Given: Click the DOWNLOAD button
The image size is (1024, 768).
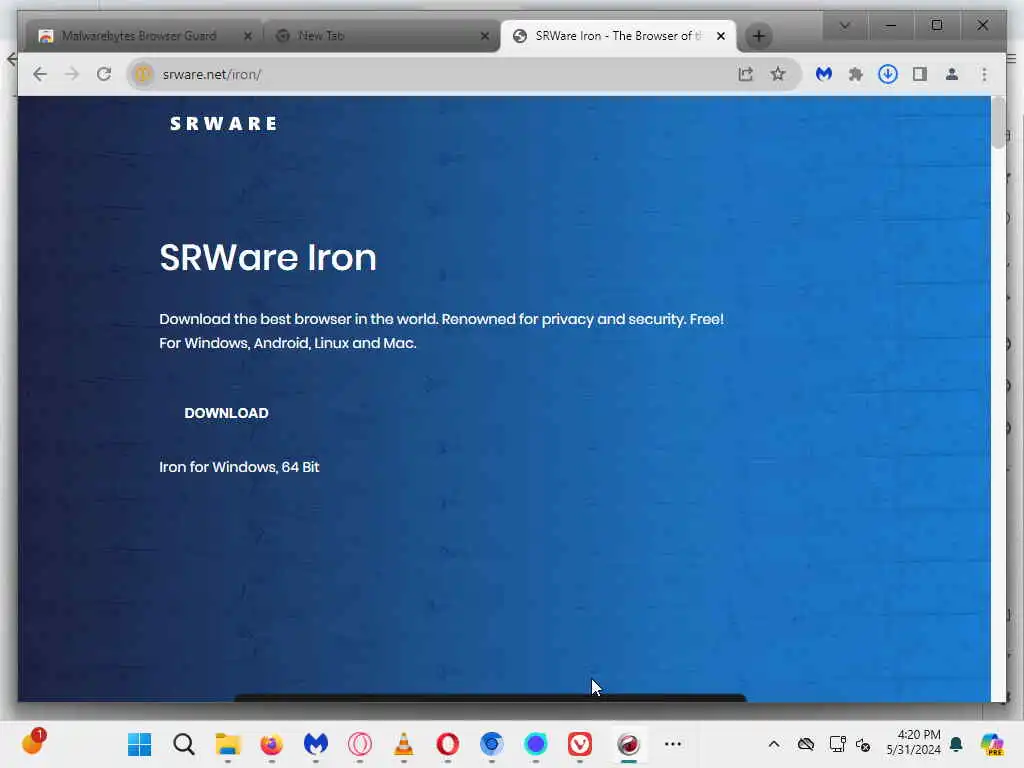Looking at the screenshot, I should pos(226,413).
